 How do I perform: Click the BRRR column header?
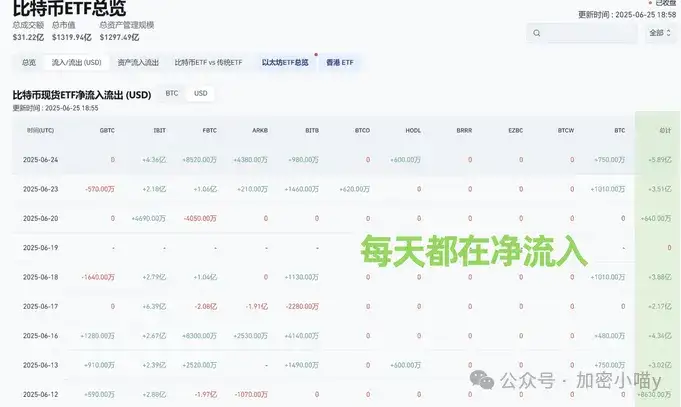pos(464,130)
